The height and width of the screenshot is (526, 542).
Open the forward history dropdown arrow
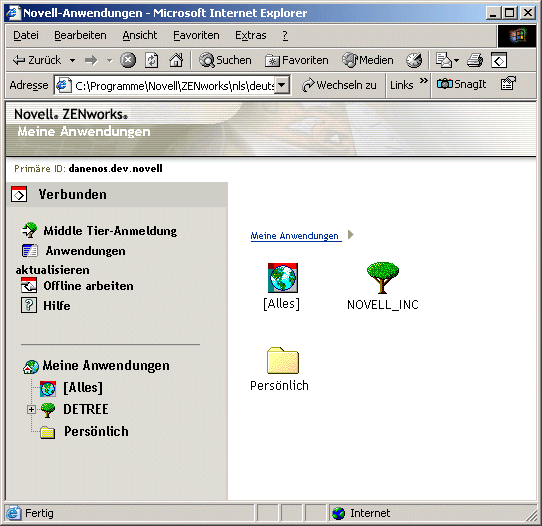click(x=110, y=61)
